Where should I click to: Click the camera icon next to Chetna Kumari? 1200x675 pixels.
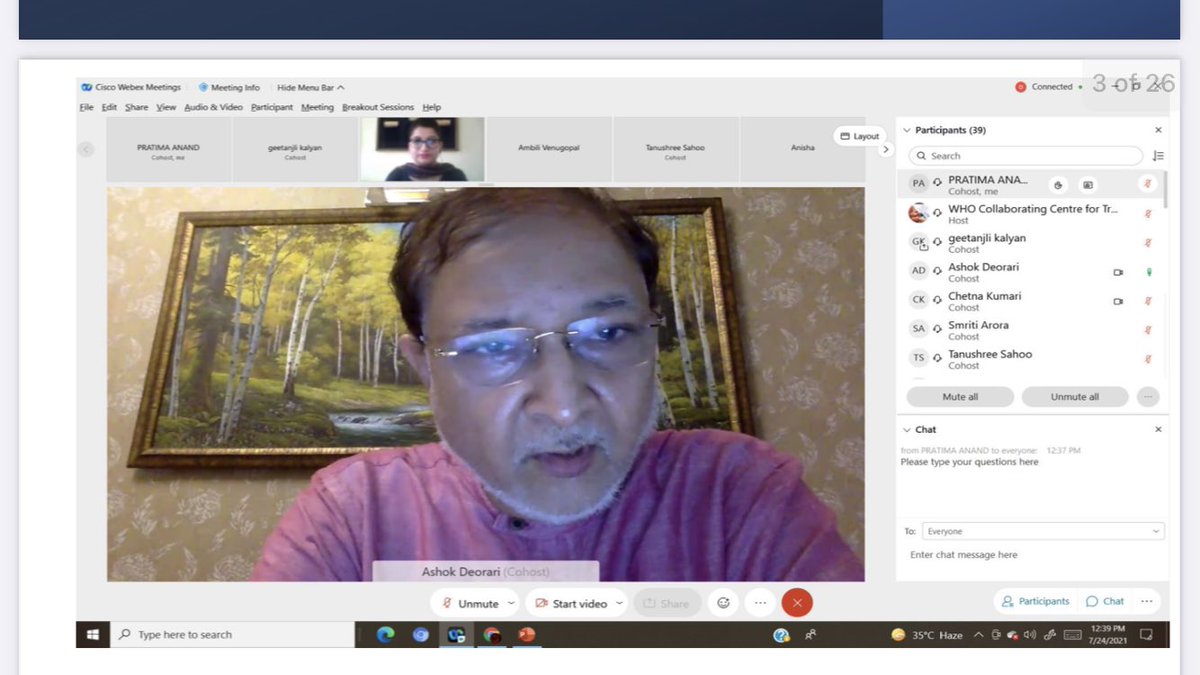pos(1118,301)
